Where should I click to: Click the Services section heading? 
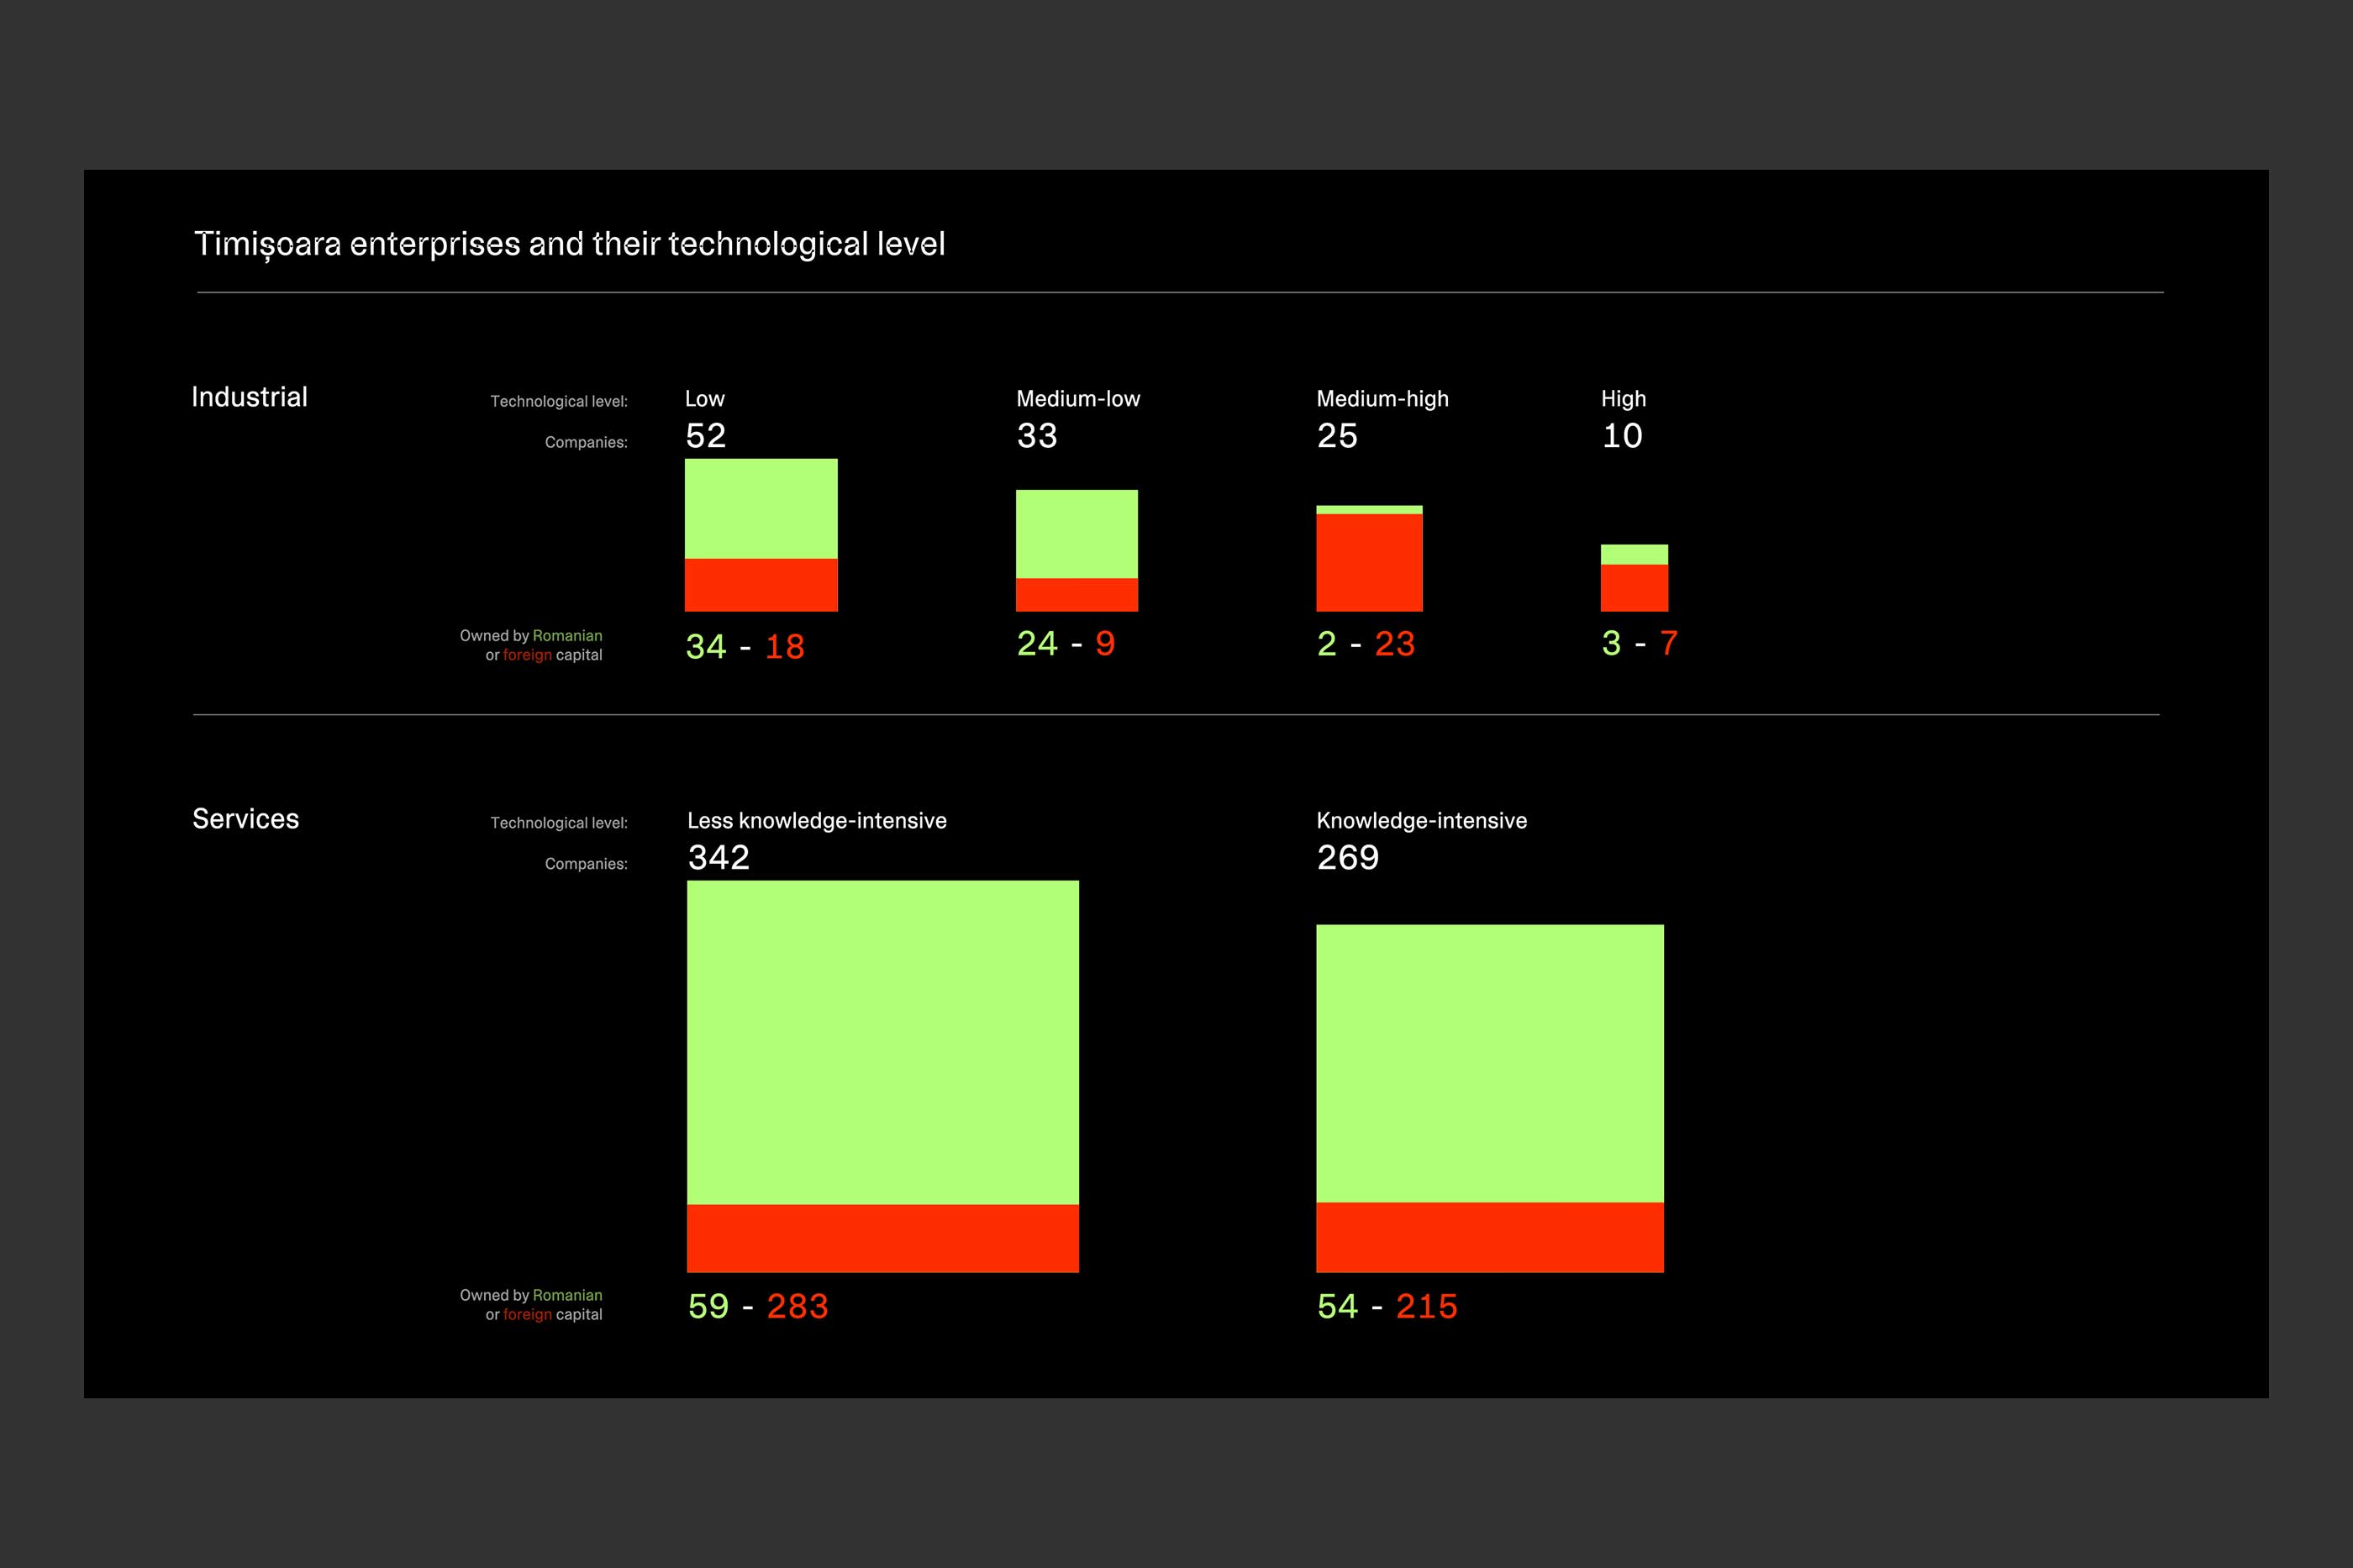[245, 819]
